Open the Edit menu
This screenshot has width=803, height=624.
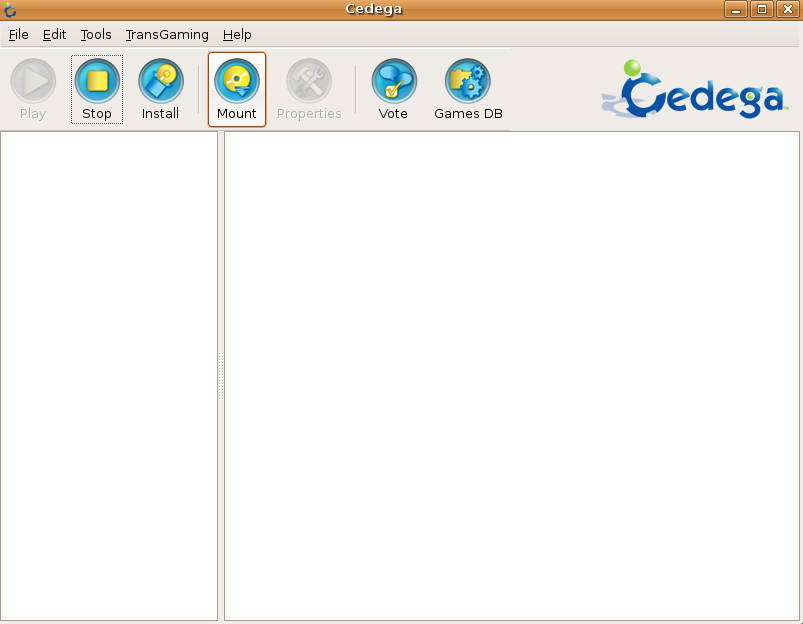54,35
